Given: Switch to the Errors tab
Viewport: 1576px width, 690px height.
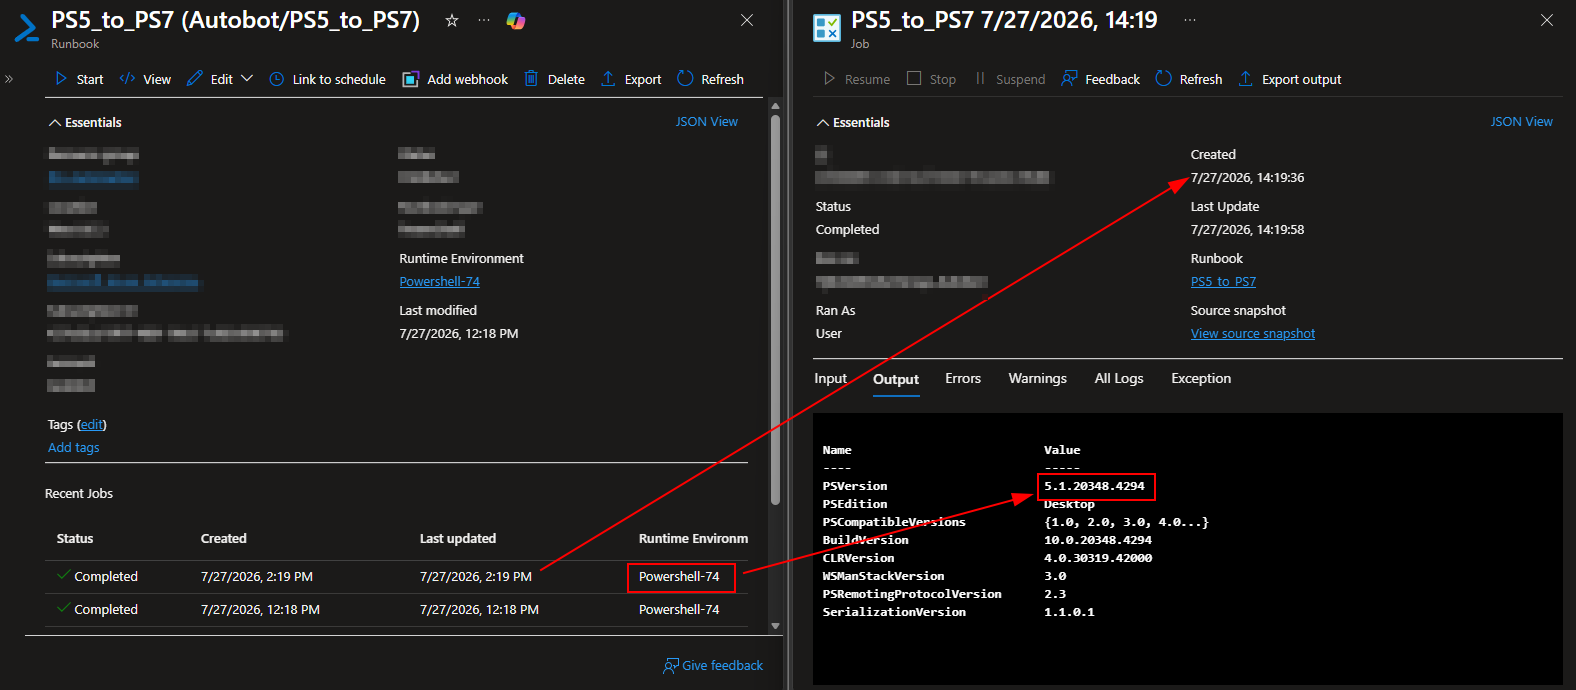Looking at the screenshot, I should [x=963, y=378].
